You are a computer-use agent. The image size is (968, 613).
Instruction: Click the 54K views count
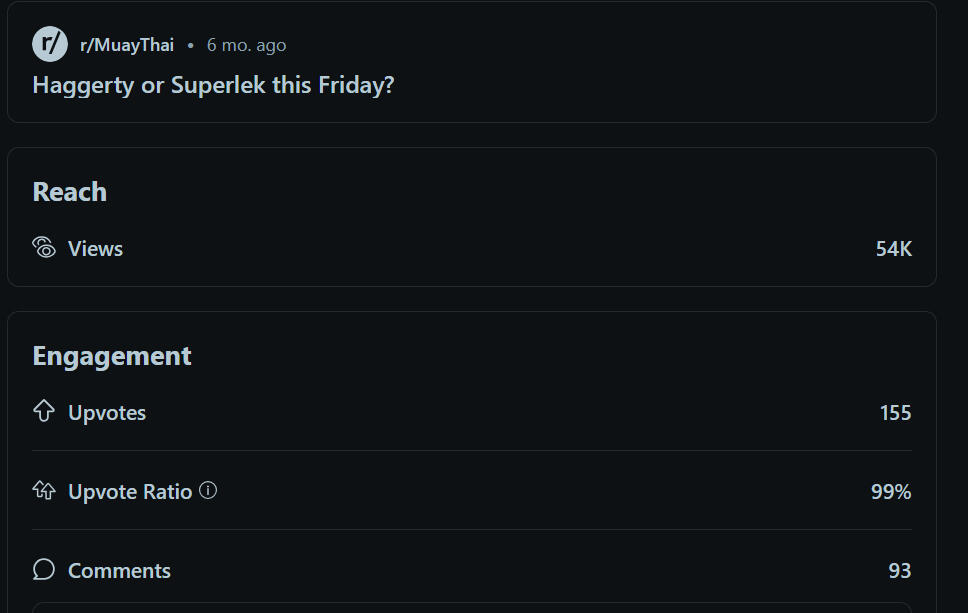[x=893, y=249]
